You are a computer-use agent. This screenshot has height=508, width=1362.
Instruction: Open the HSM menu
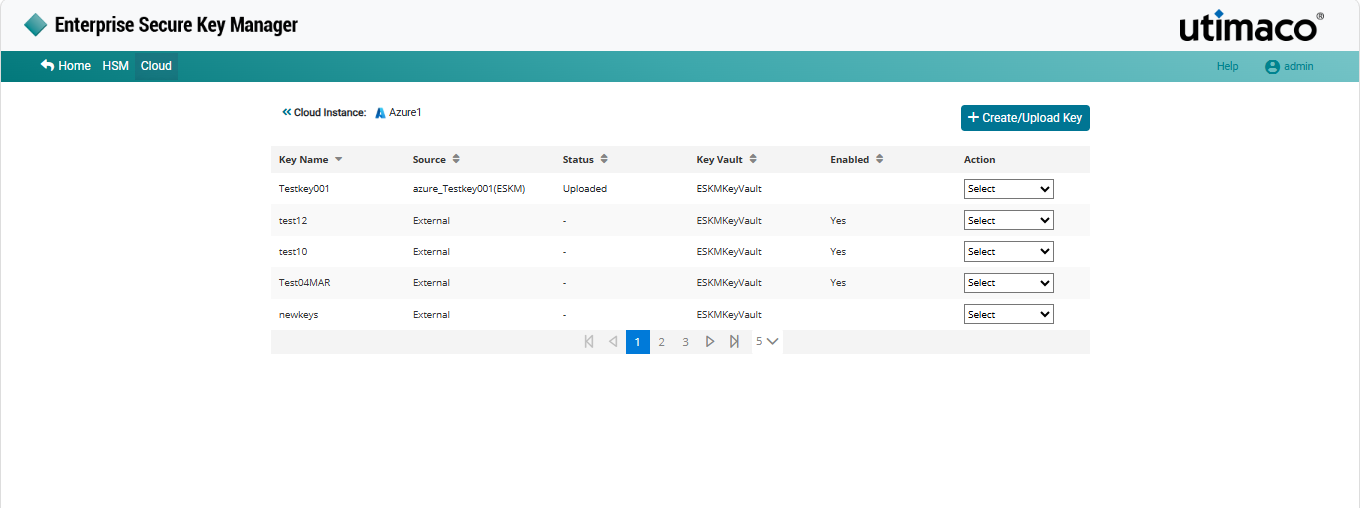[115, 66]
